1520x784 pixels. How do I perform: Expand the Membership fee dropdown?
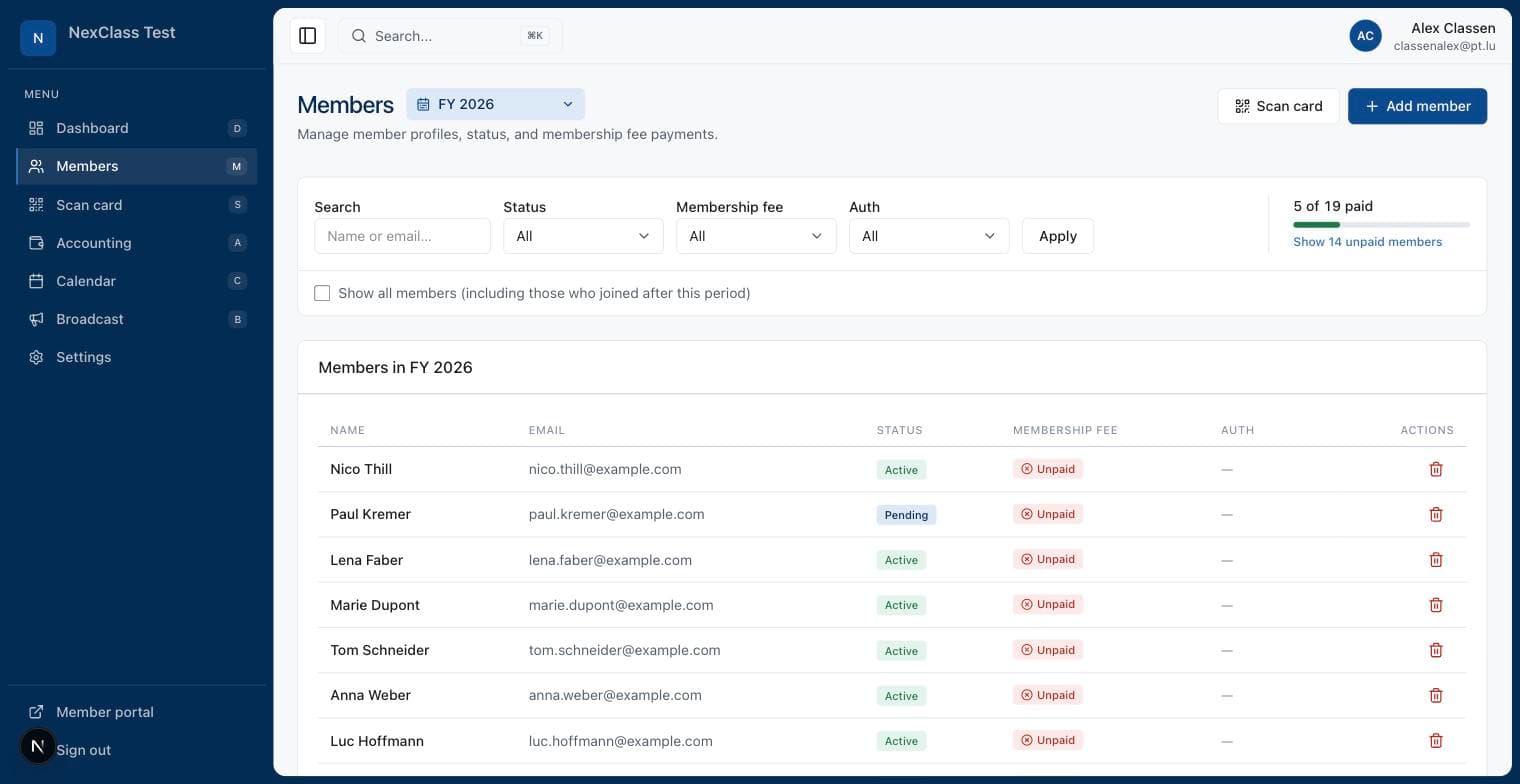click(756, 236)
